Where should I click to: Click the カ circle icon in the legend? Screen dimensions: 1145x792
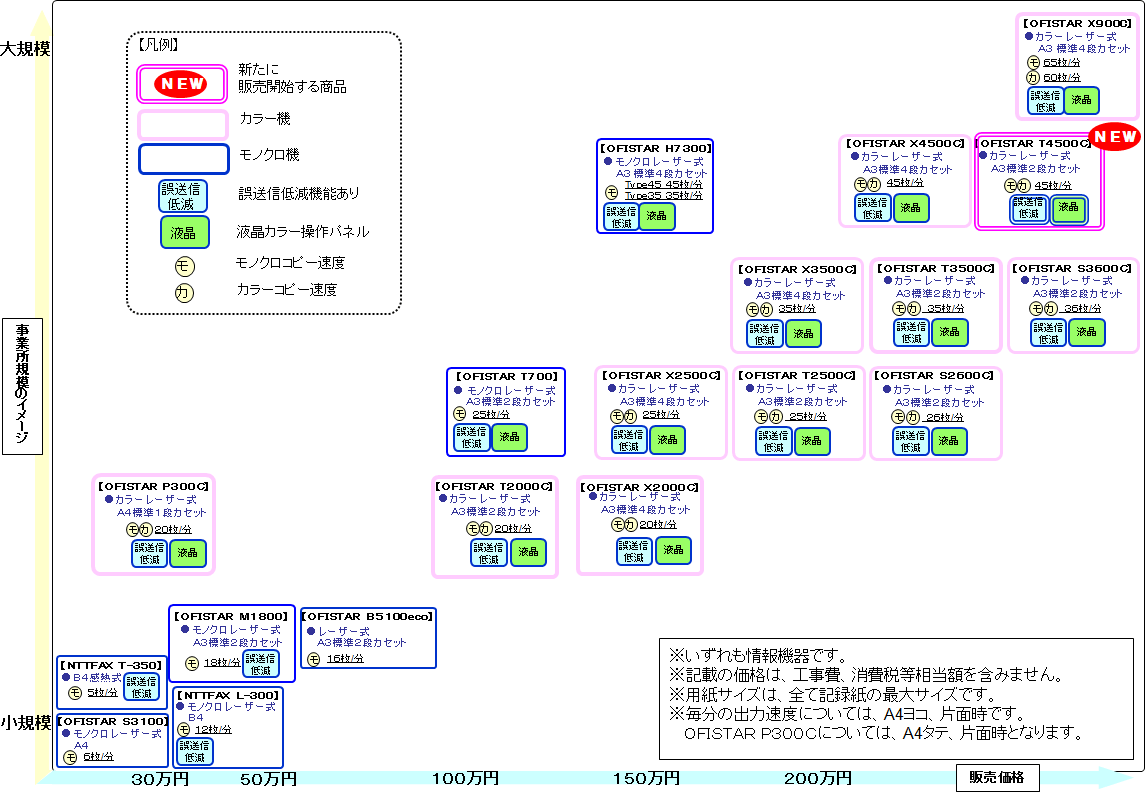184,293
